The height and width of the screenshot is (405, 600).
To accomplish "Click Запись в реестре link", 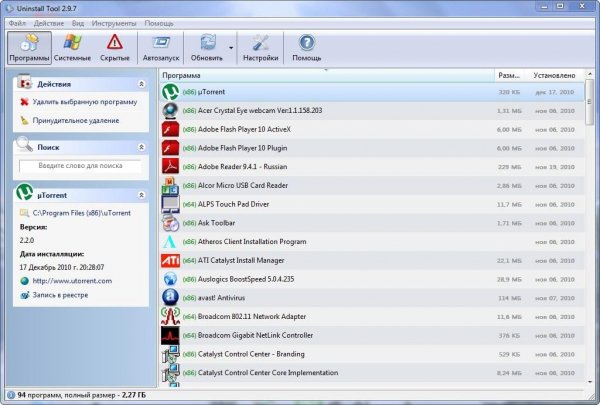I will (x=60, y=295).
